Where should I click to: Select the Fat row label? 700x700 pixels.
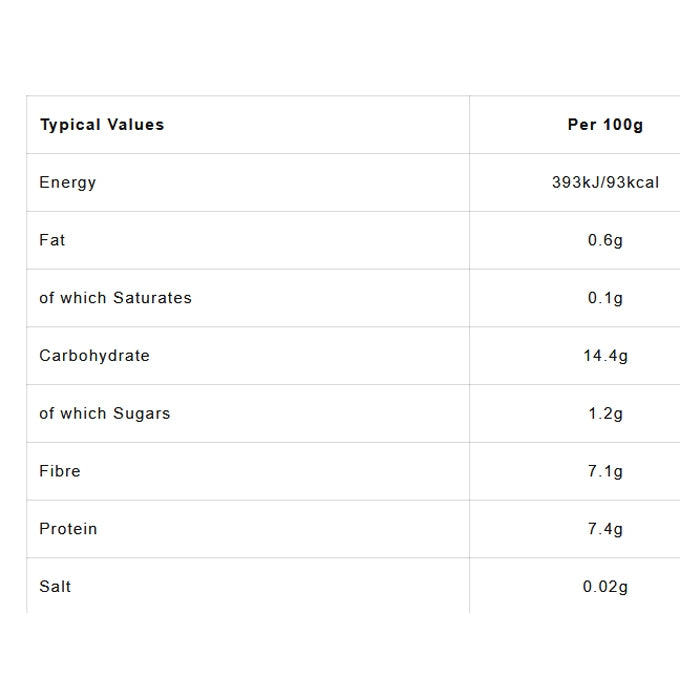tap(52, 240)
